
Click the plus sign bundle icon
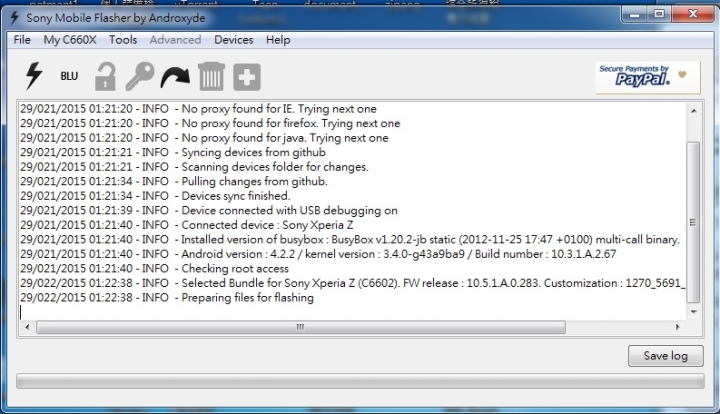point(247,77)
